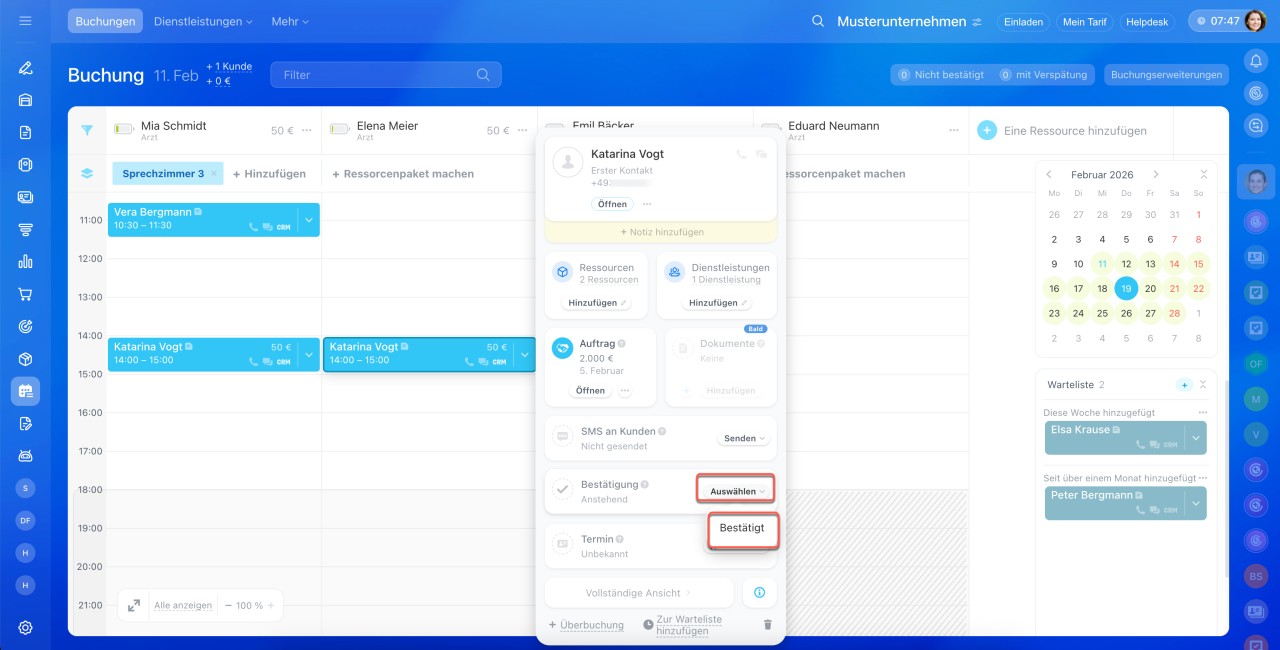Open the Senden SMS dropdown

tap(745, 438)
